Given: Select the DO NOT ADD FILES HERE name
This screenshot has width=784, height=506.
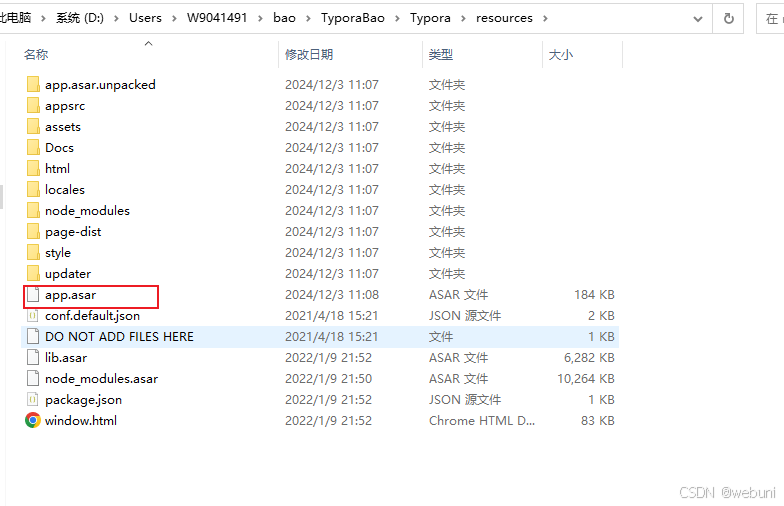Looking at the screenshot, I should [x=119, y=336].
